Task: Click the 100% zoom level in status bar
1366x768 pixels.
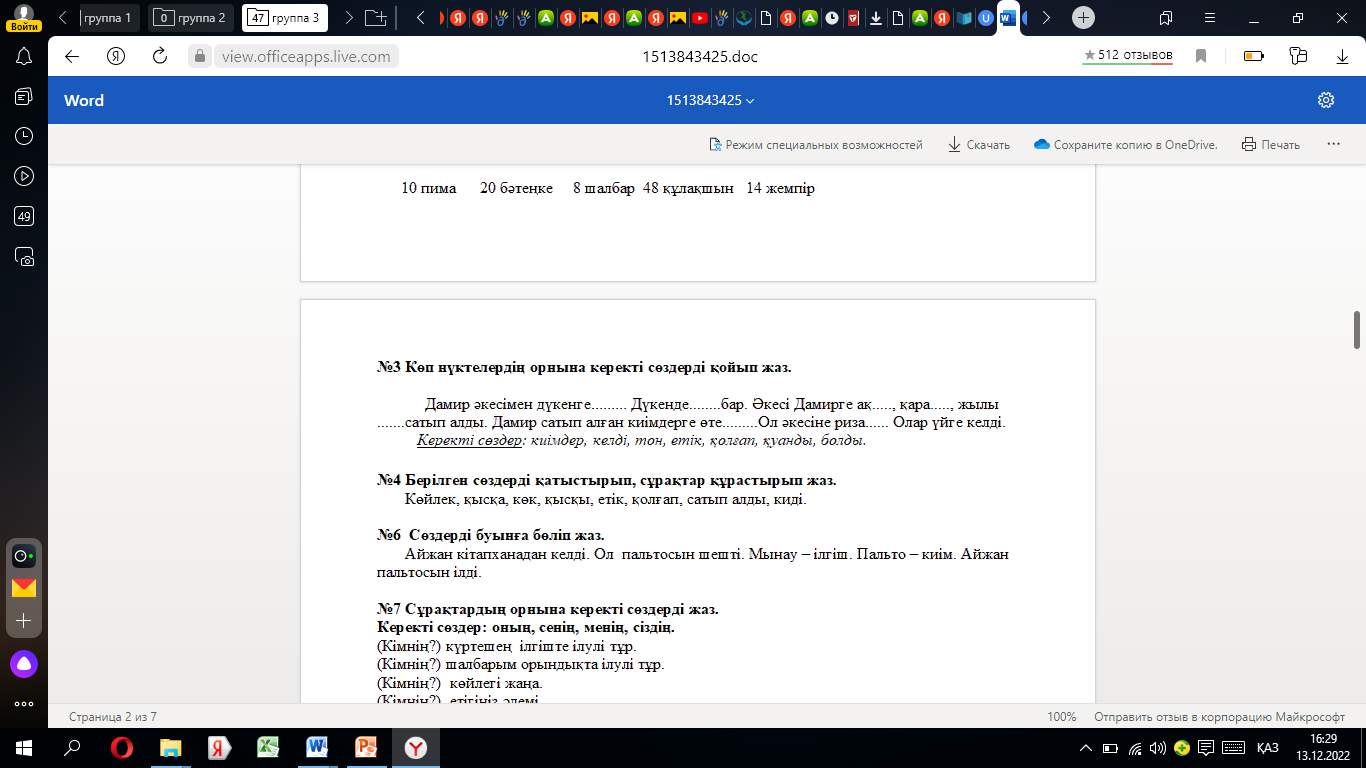Action: click(x=1061, y=717)
